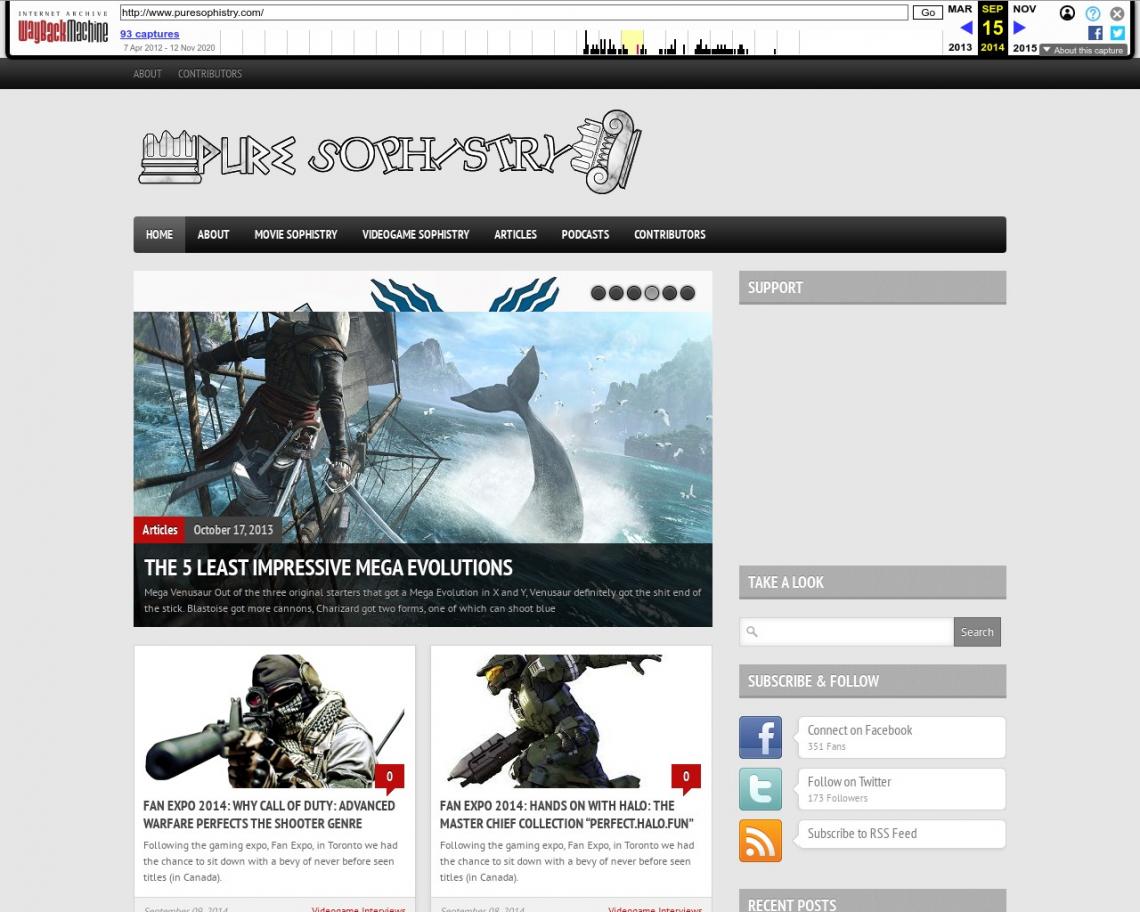Select the first slider dot
The height and width of the screenshot is (912, 1140).
[598, 293]
